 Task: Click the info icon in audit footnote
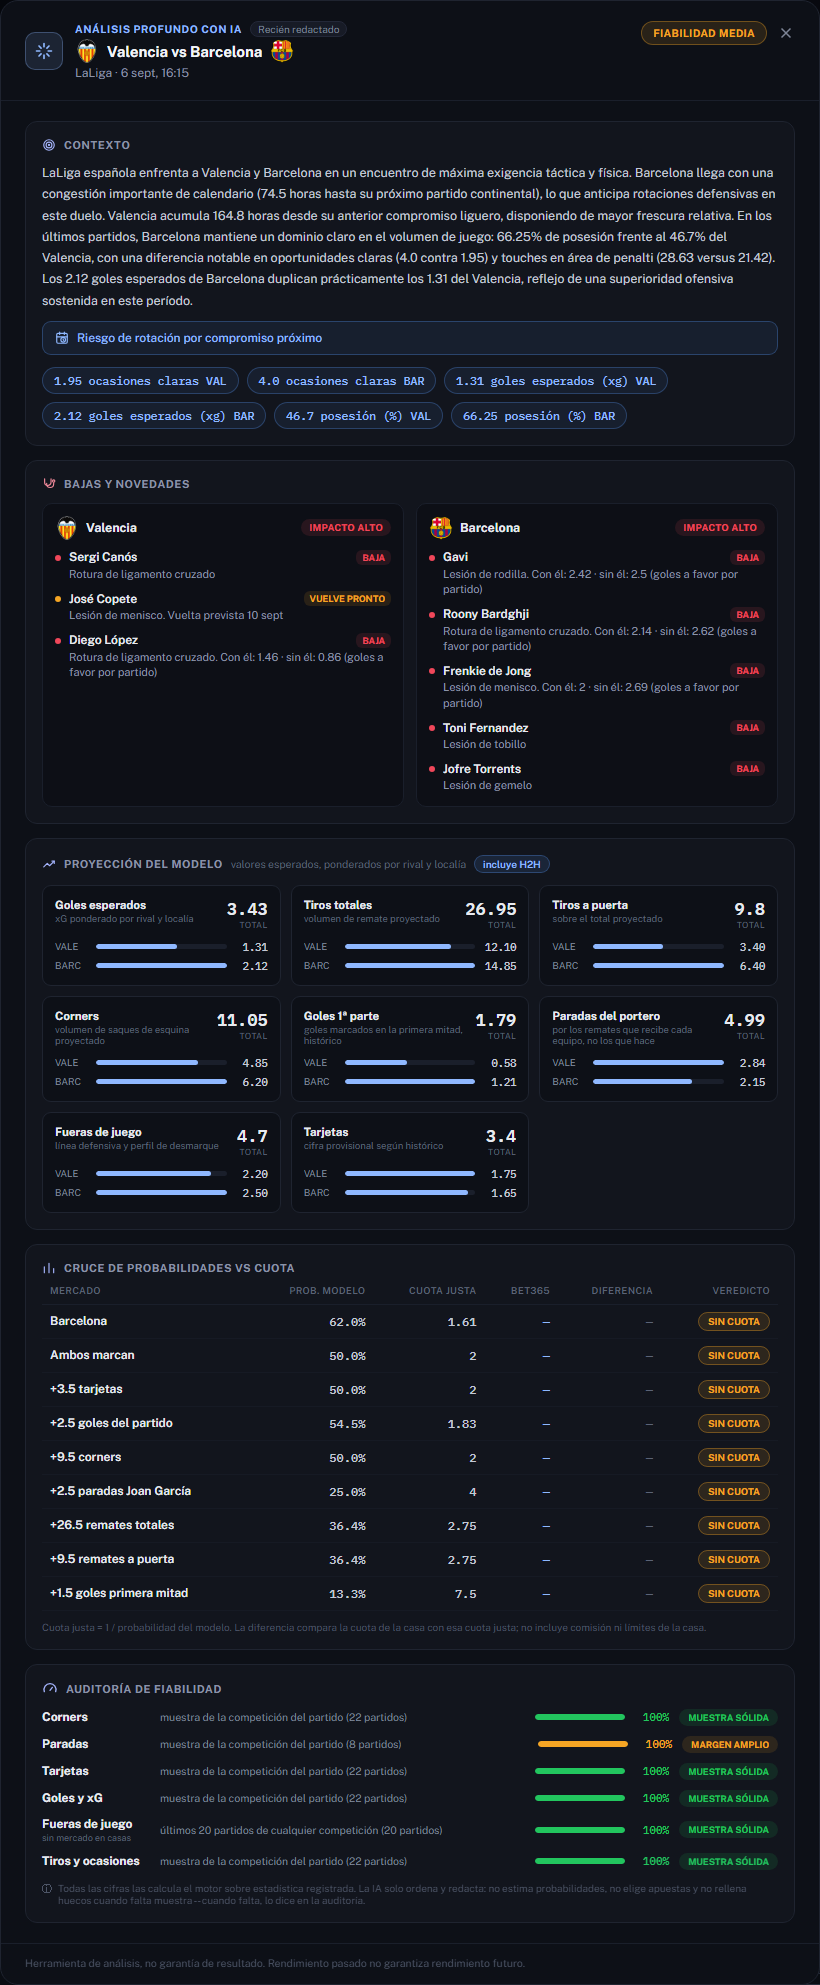(x=47, y=1889)
